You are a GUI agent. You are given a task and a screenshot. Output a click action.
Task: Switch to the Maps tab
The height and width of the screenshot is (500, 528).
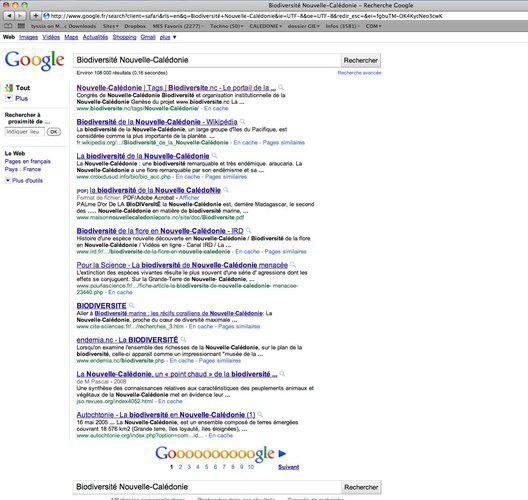tap(71, 37)
